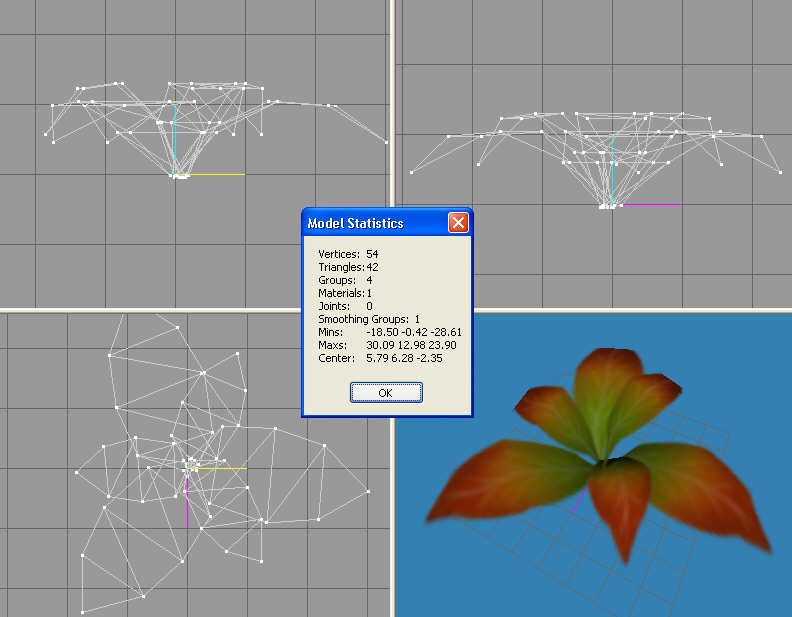Image resolution: width=792 pixels, height=617 pixels.
Task: Click vertical splitter between top viewports
Action: pyautogui.click(x=393, y=100)
